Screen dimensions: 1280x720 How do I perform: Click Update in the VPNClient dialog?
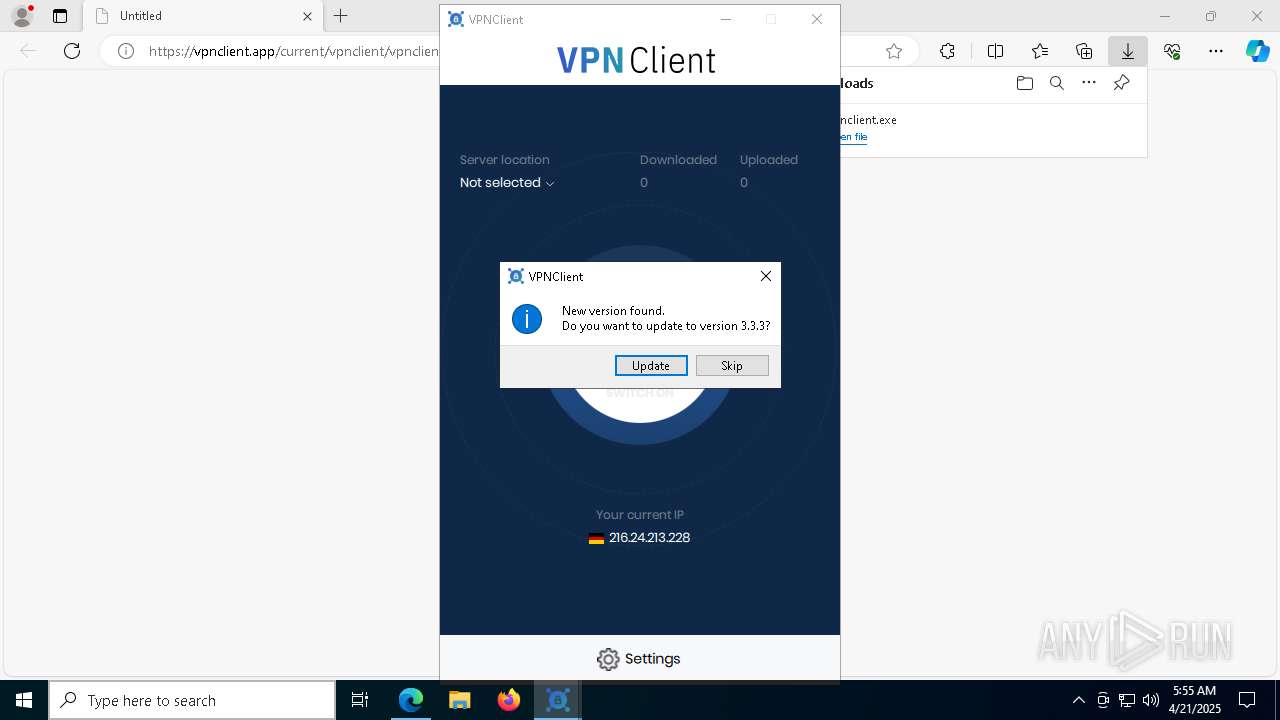coord(651,366)
